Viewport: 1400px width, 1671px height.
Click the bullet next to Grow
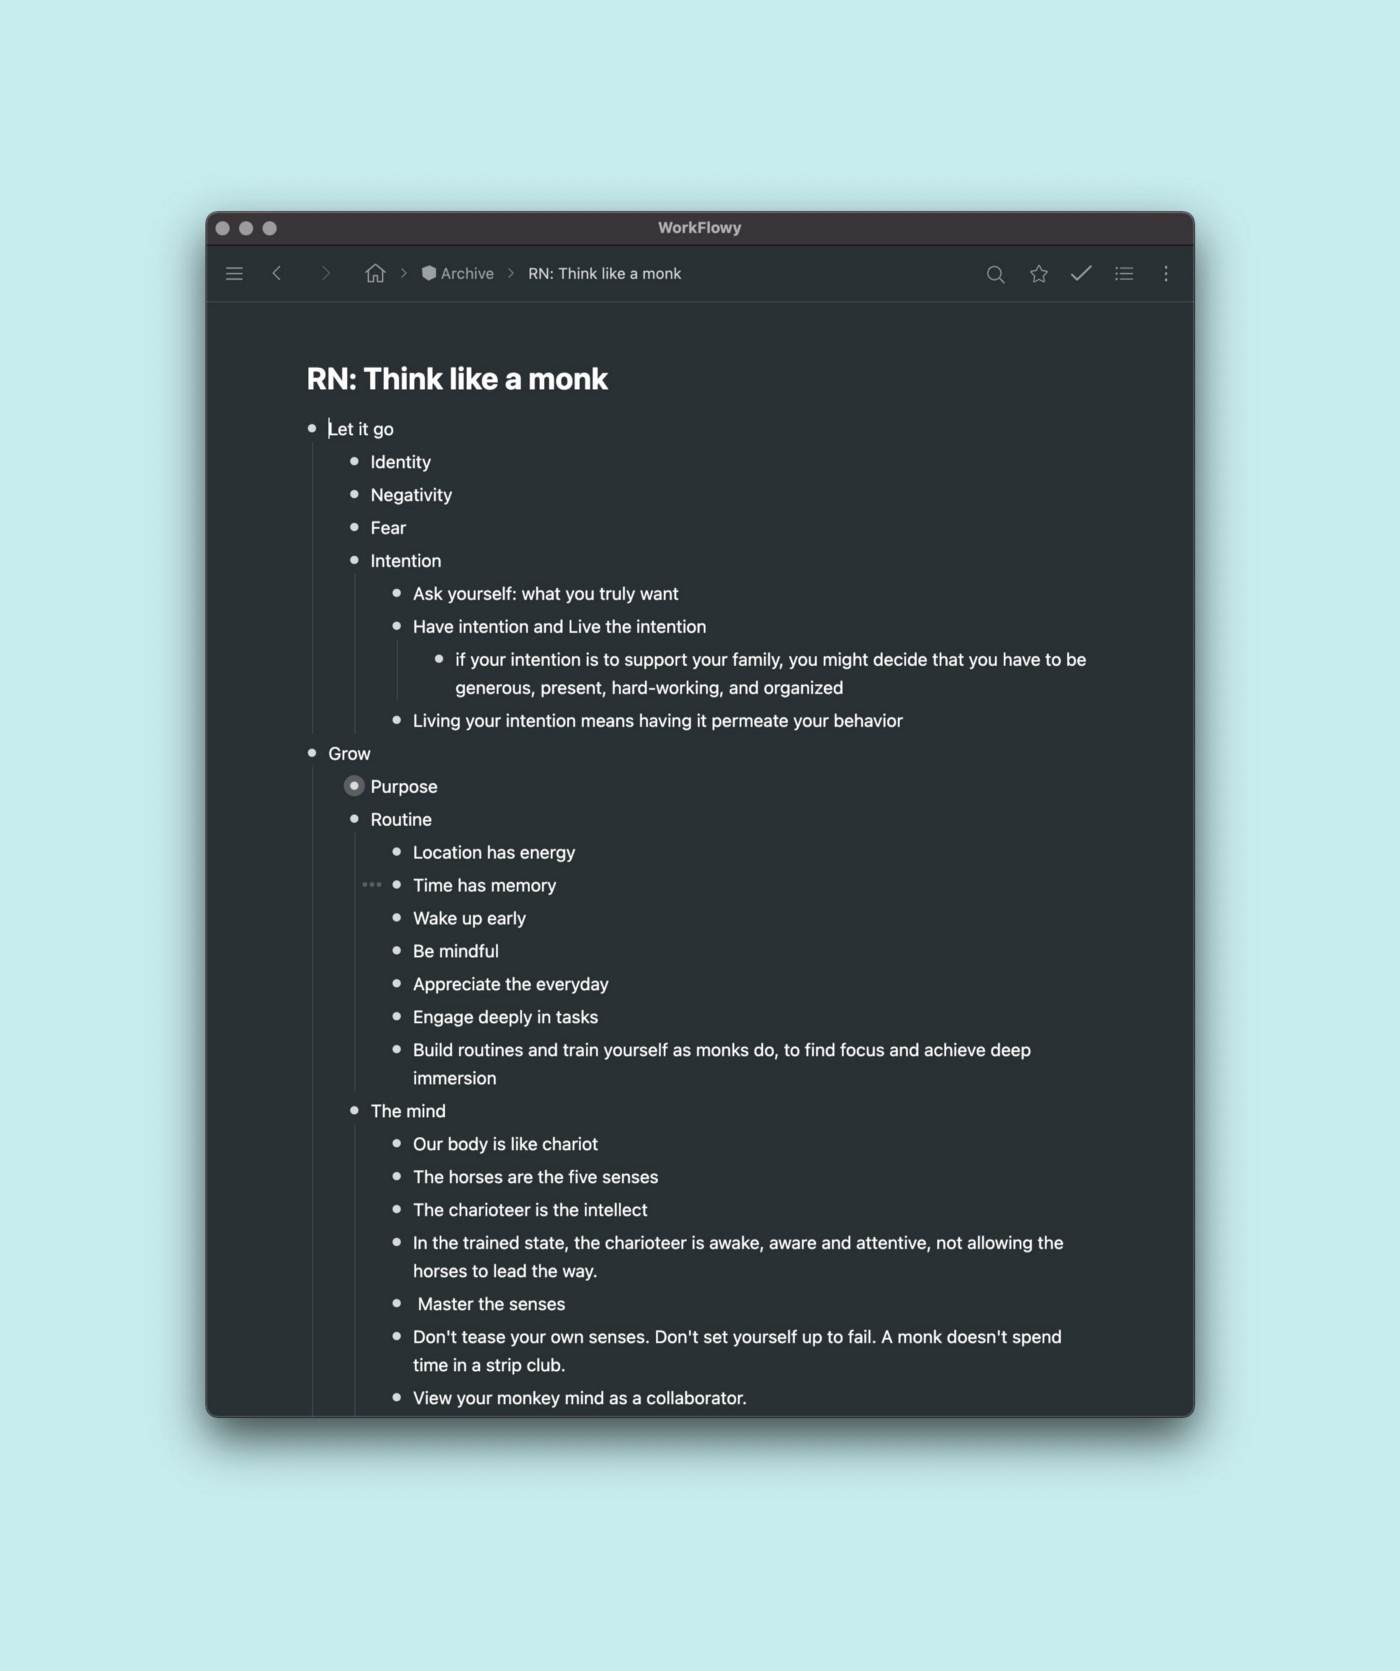[312, 753]
